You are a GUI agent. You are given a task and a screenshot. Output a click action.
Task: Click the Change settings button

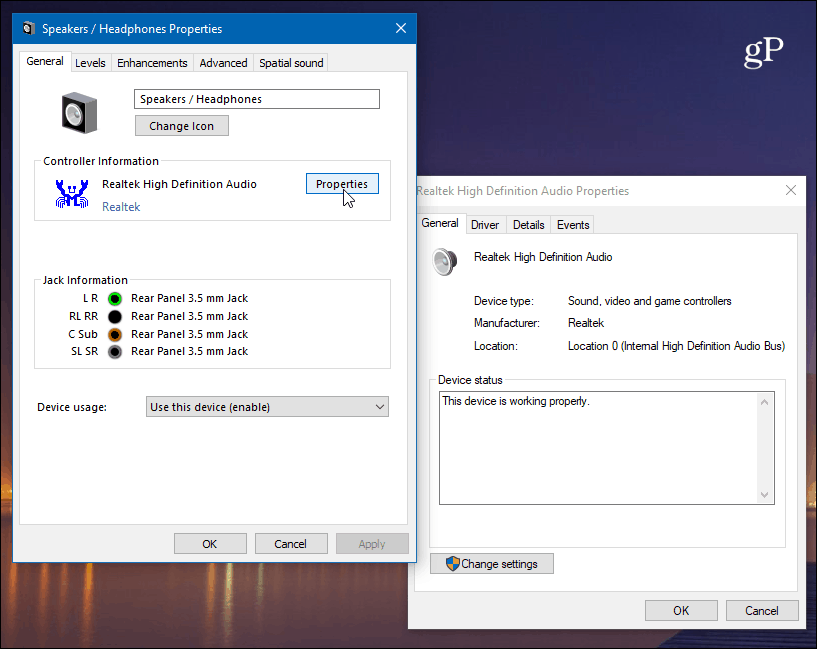[x=492, y=564]
